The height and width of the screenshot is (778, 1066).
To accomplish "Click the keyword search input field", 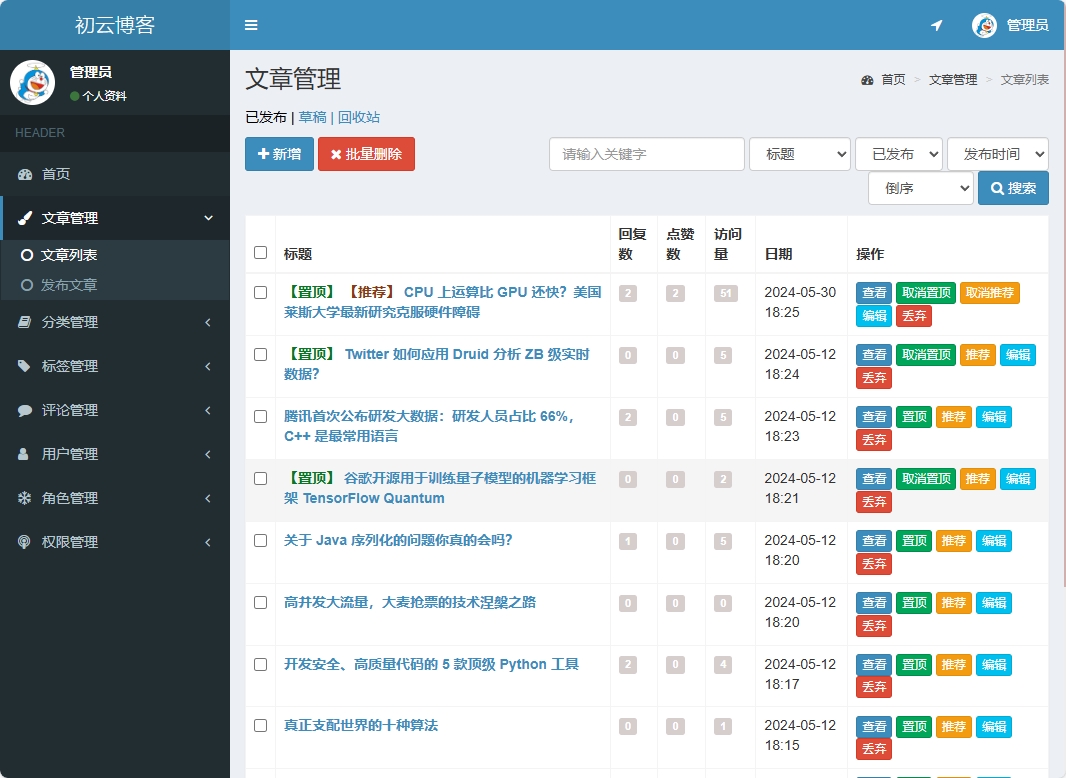I will coord(646,154).
